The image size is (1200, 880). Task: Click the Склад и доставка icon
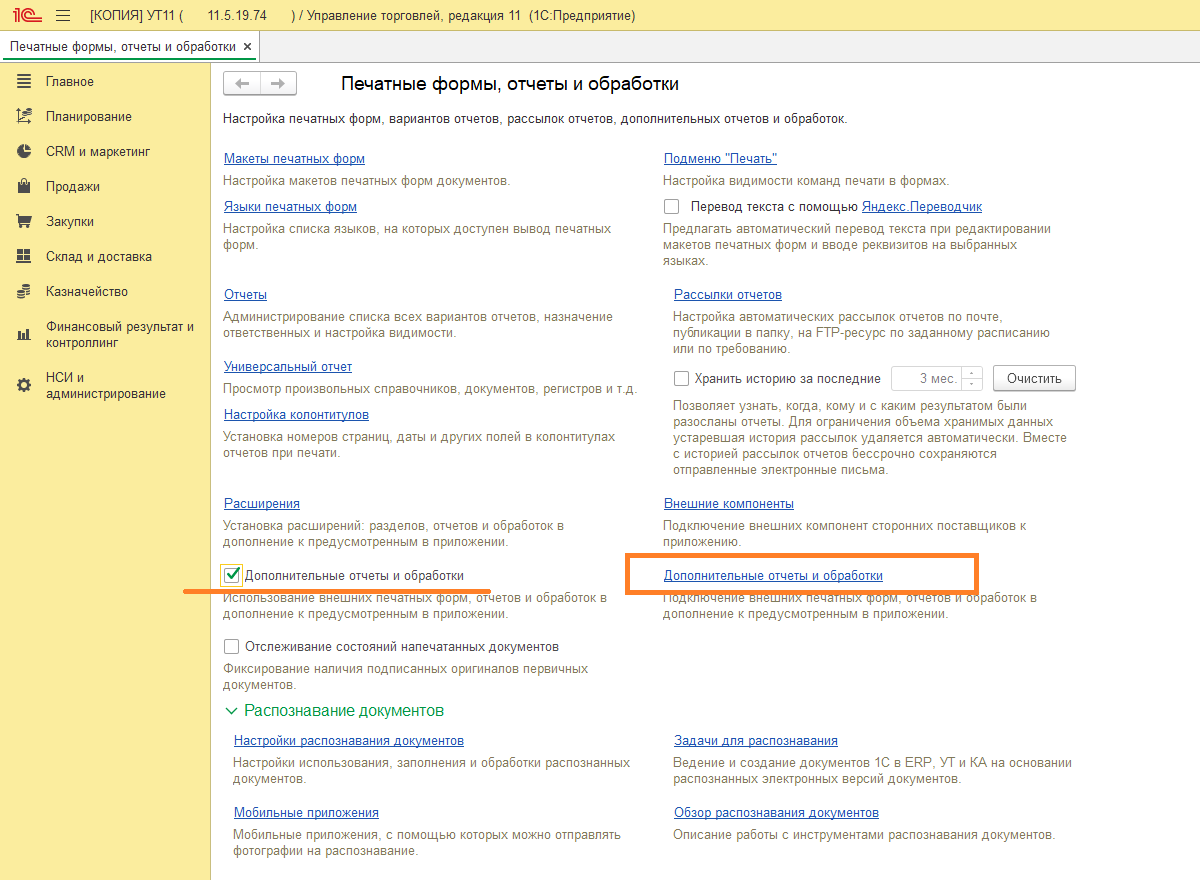coord(24,257)
